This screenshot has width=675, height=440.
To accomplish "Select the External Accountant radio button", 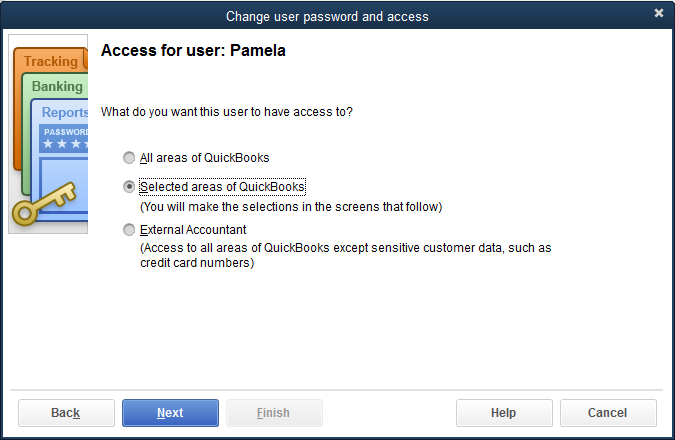I will [129, 230].
